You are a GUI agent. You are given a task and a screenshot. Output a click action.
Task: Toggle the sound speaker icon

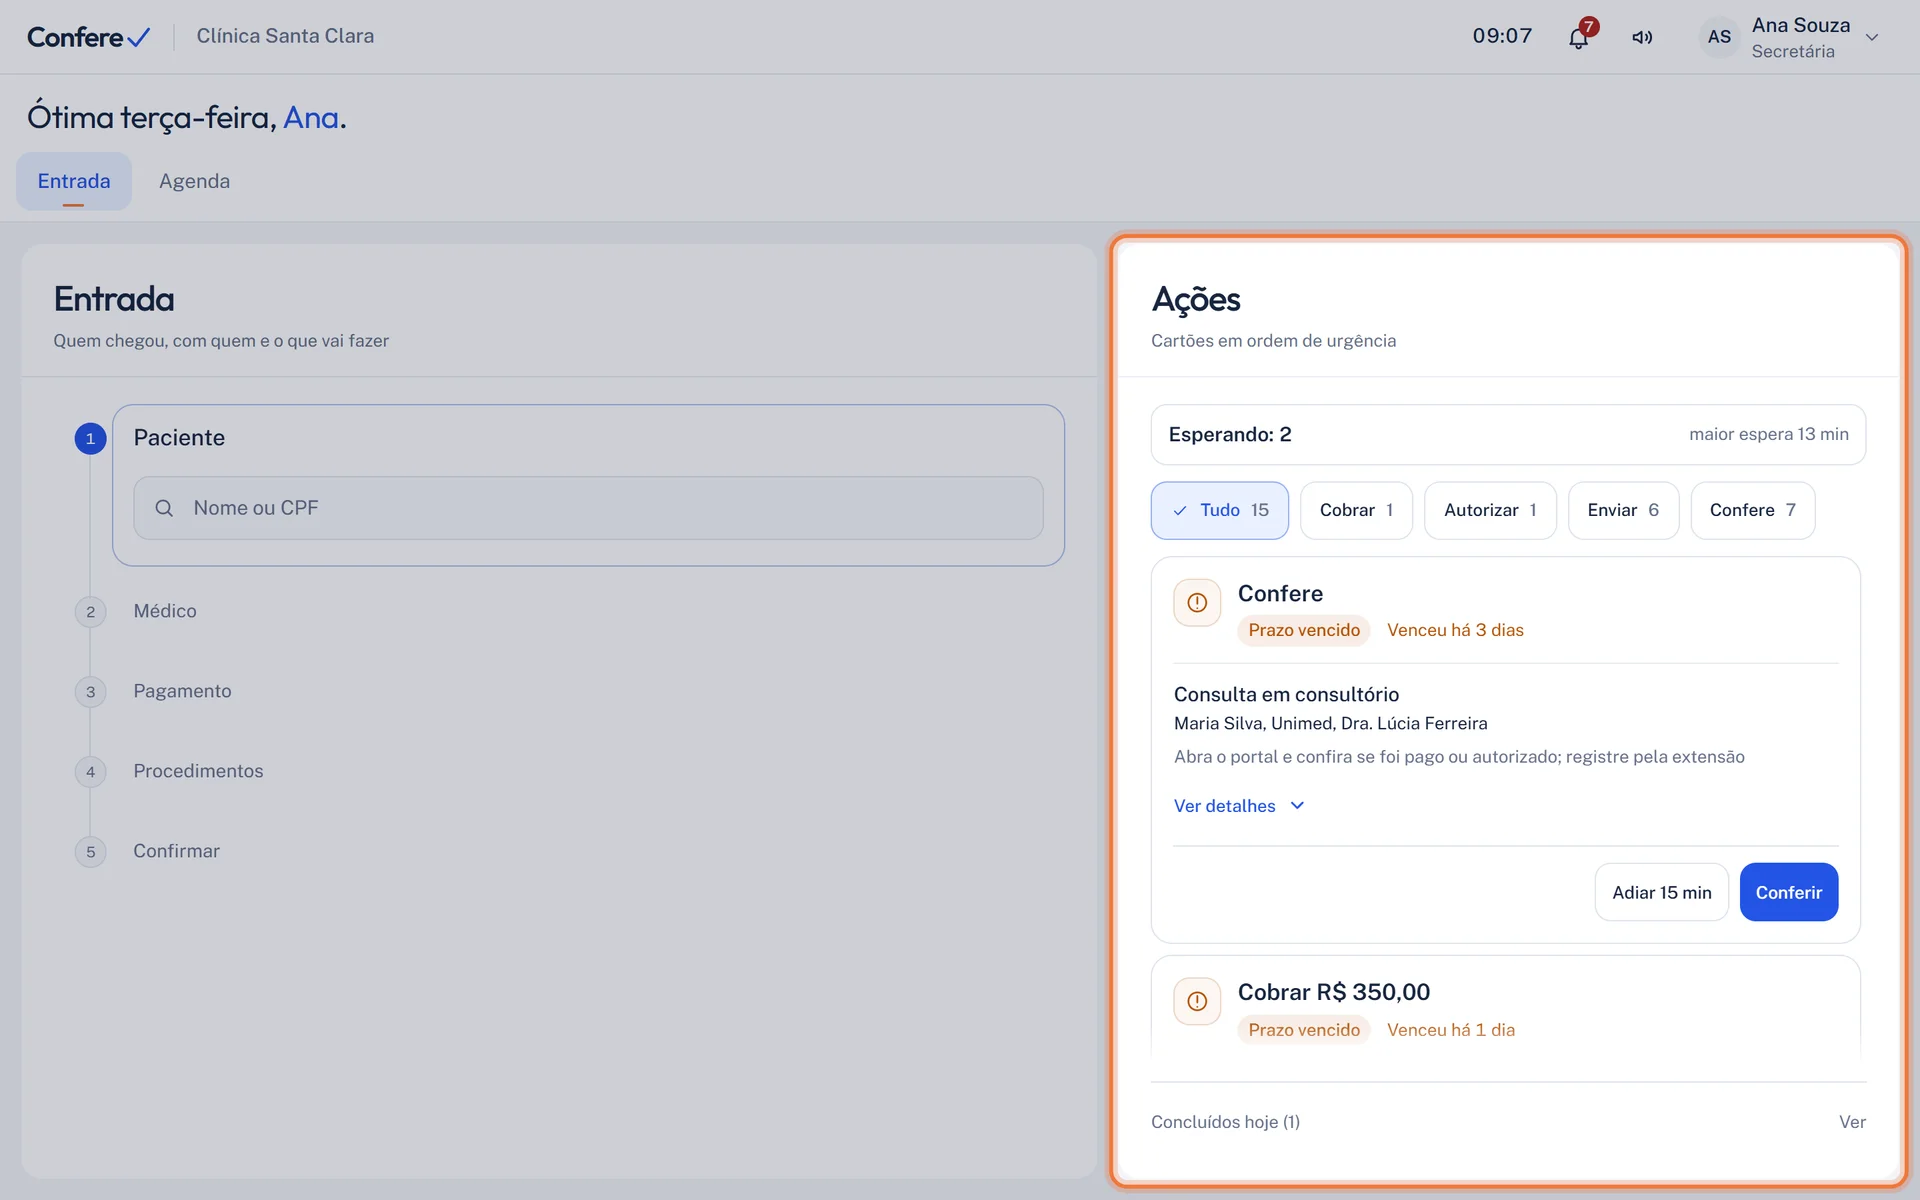coord(1642,37)
